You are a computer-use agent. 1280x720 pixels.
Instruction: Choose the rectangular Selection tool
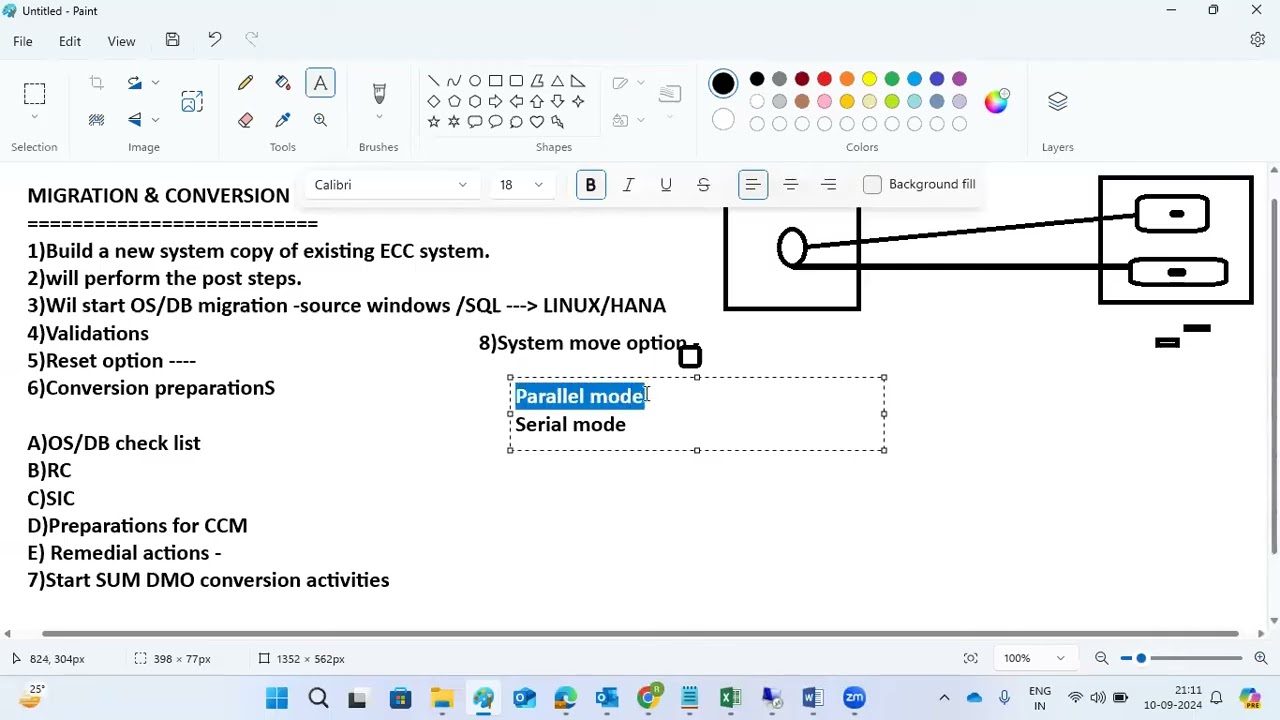coord(34,94)
